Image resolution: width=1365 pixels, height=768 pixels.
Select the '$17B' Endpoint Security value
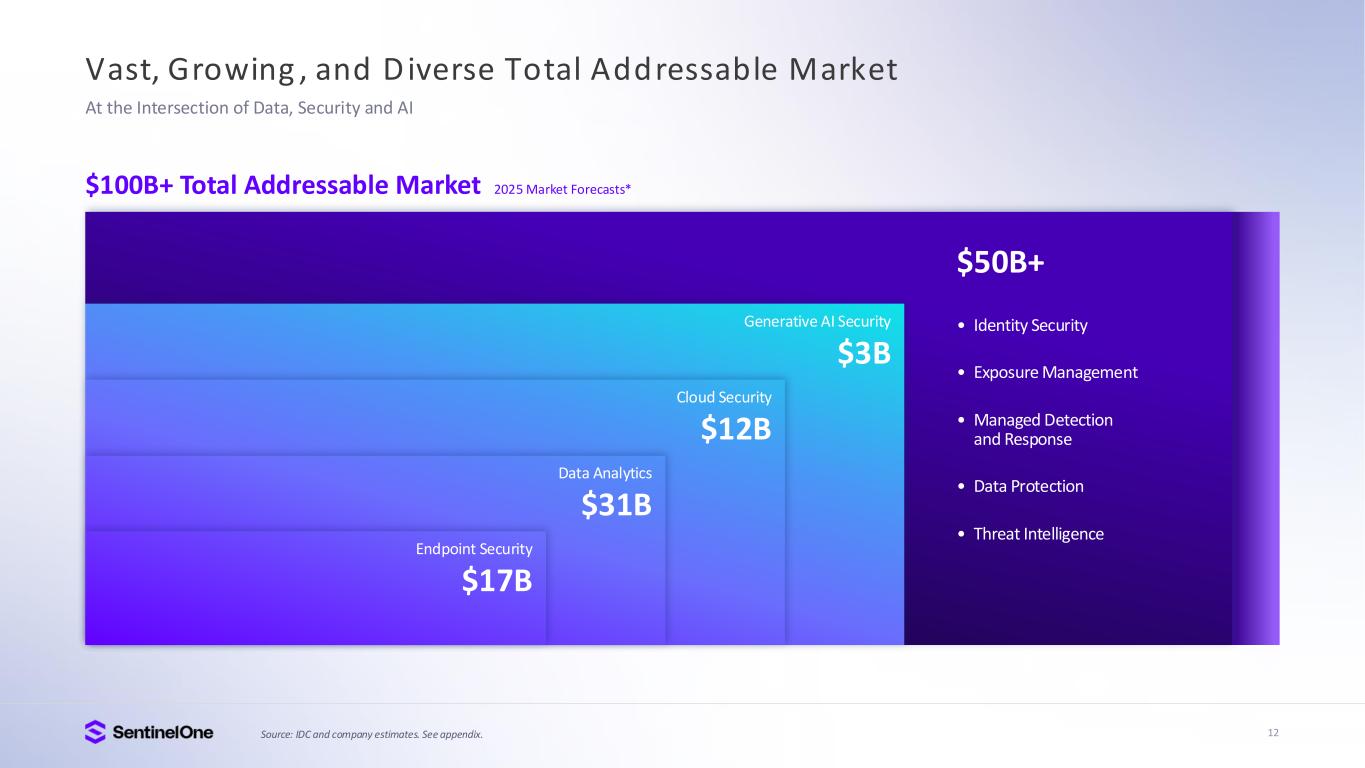point(497,580)
